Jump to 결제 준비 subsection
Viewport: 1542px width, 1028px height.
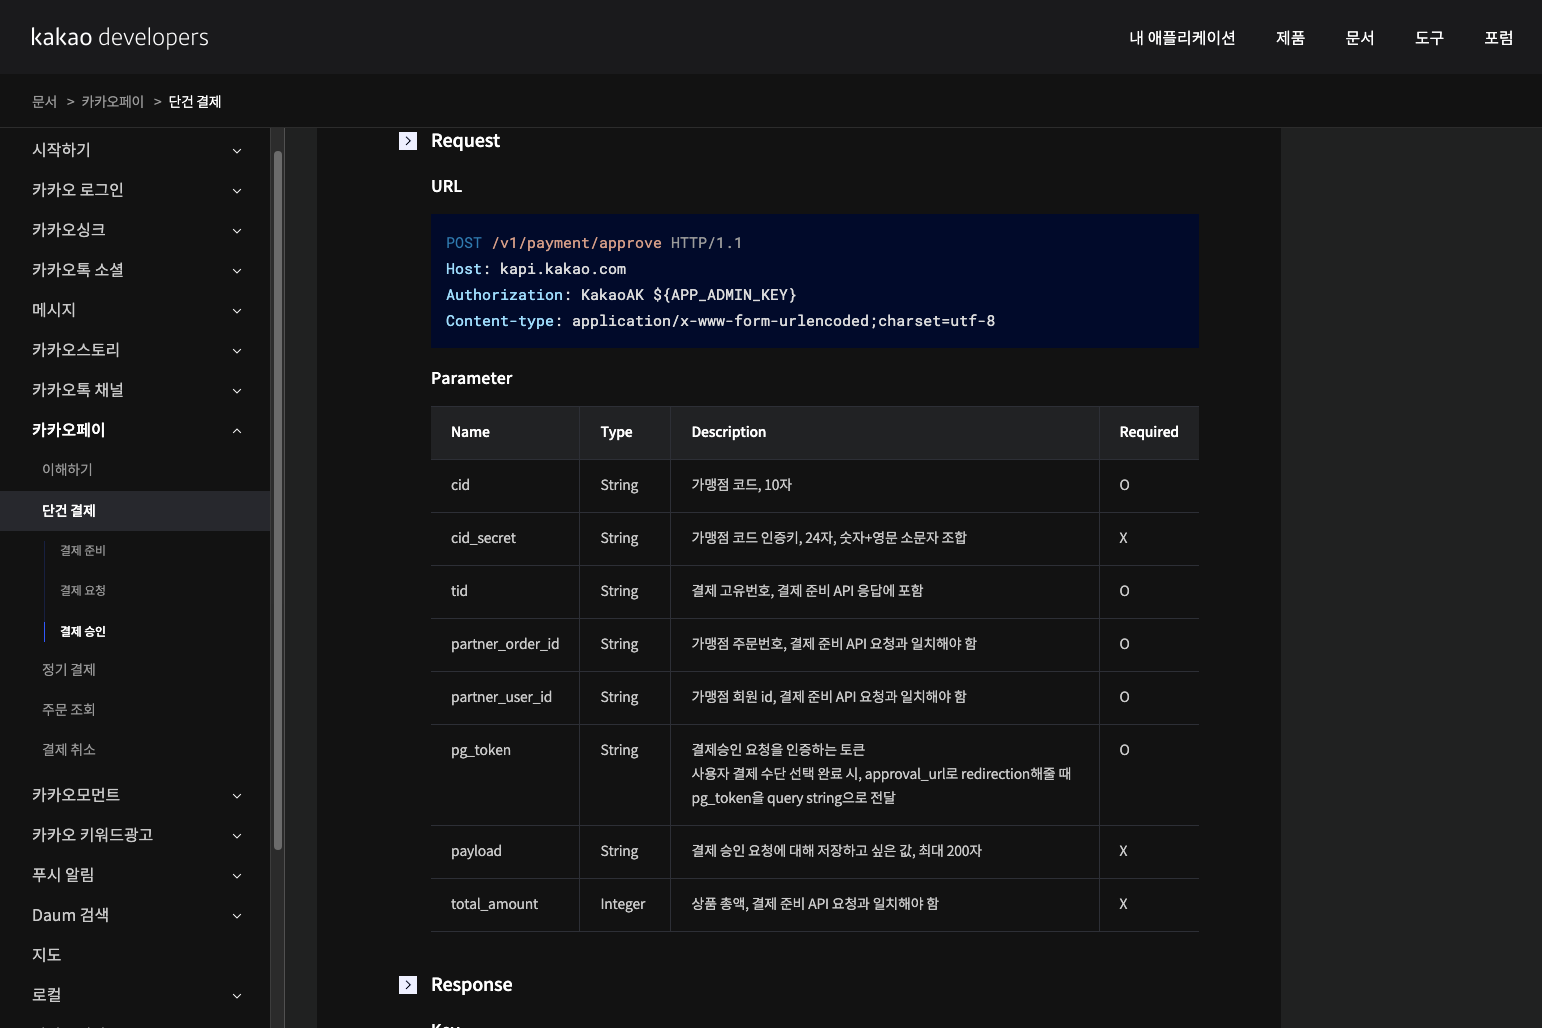coord(83,551)
